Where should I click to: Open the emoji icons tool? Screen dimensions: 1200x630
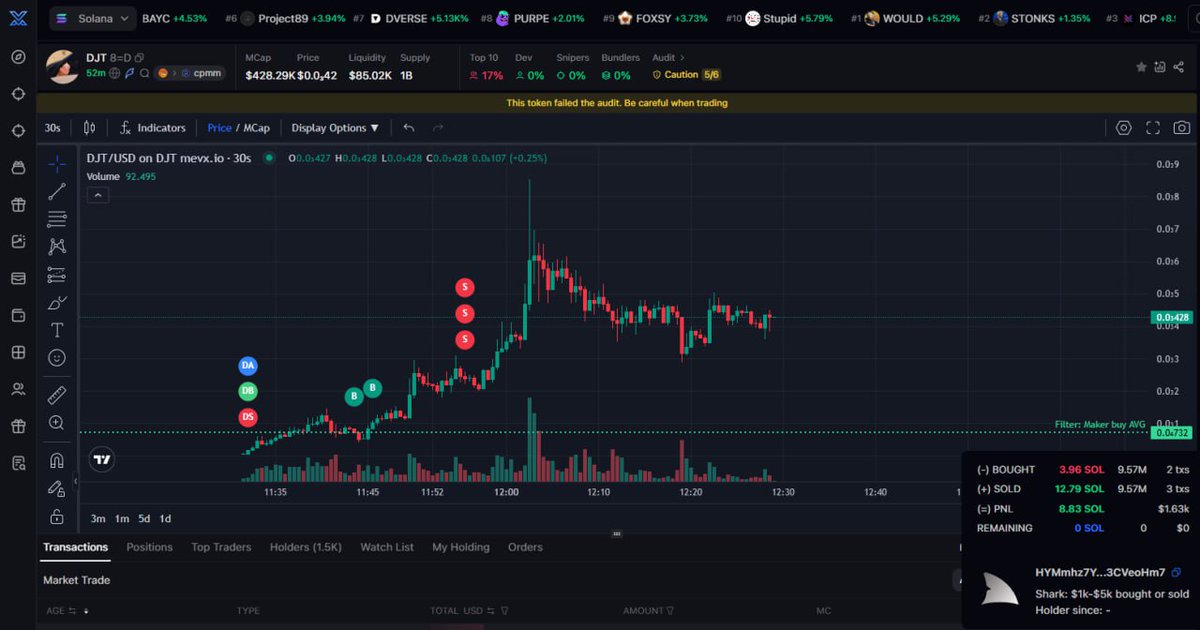pyautogui.click(x=57, y=357)
